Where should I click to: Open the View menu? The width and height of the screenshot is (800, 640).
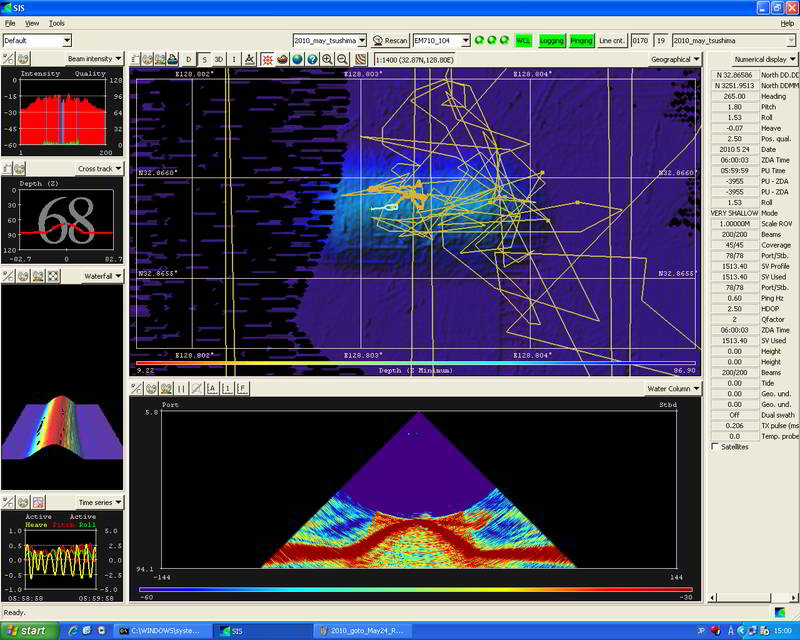coord(32,22)
